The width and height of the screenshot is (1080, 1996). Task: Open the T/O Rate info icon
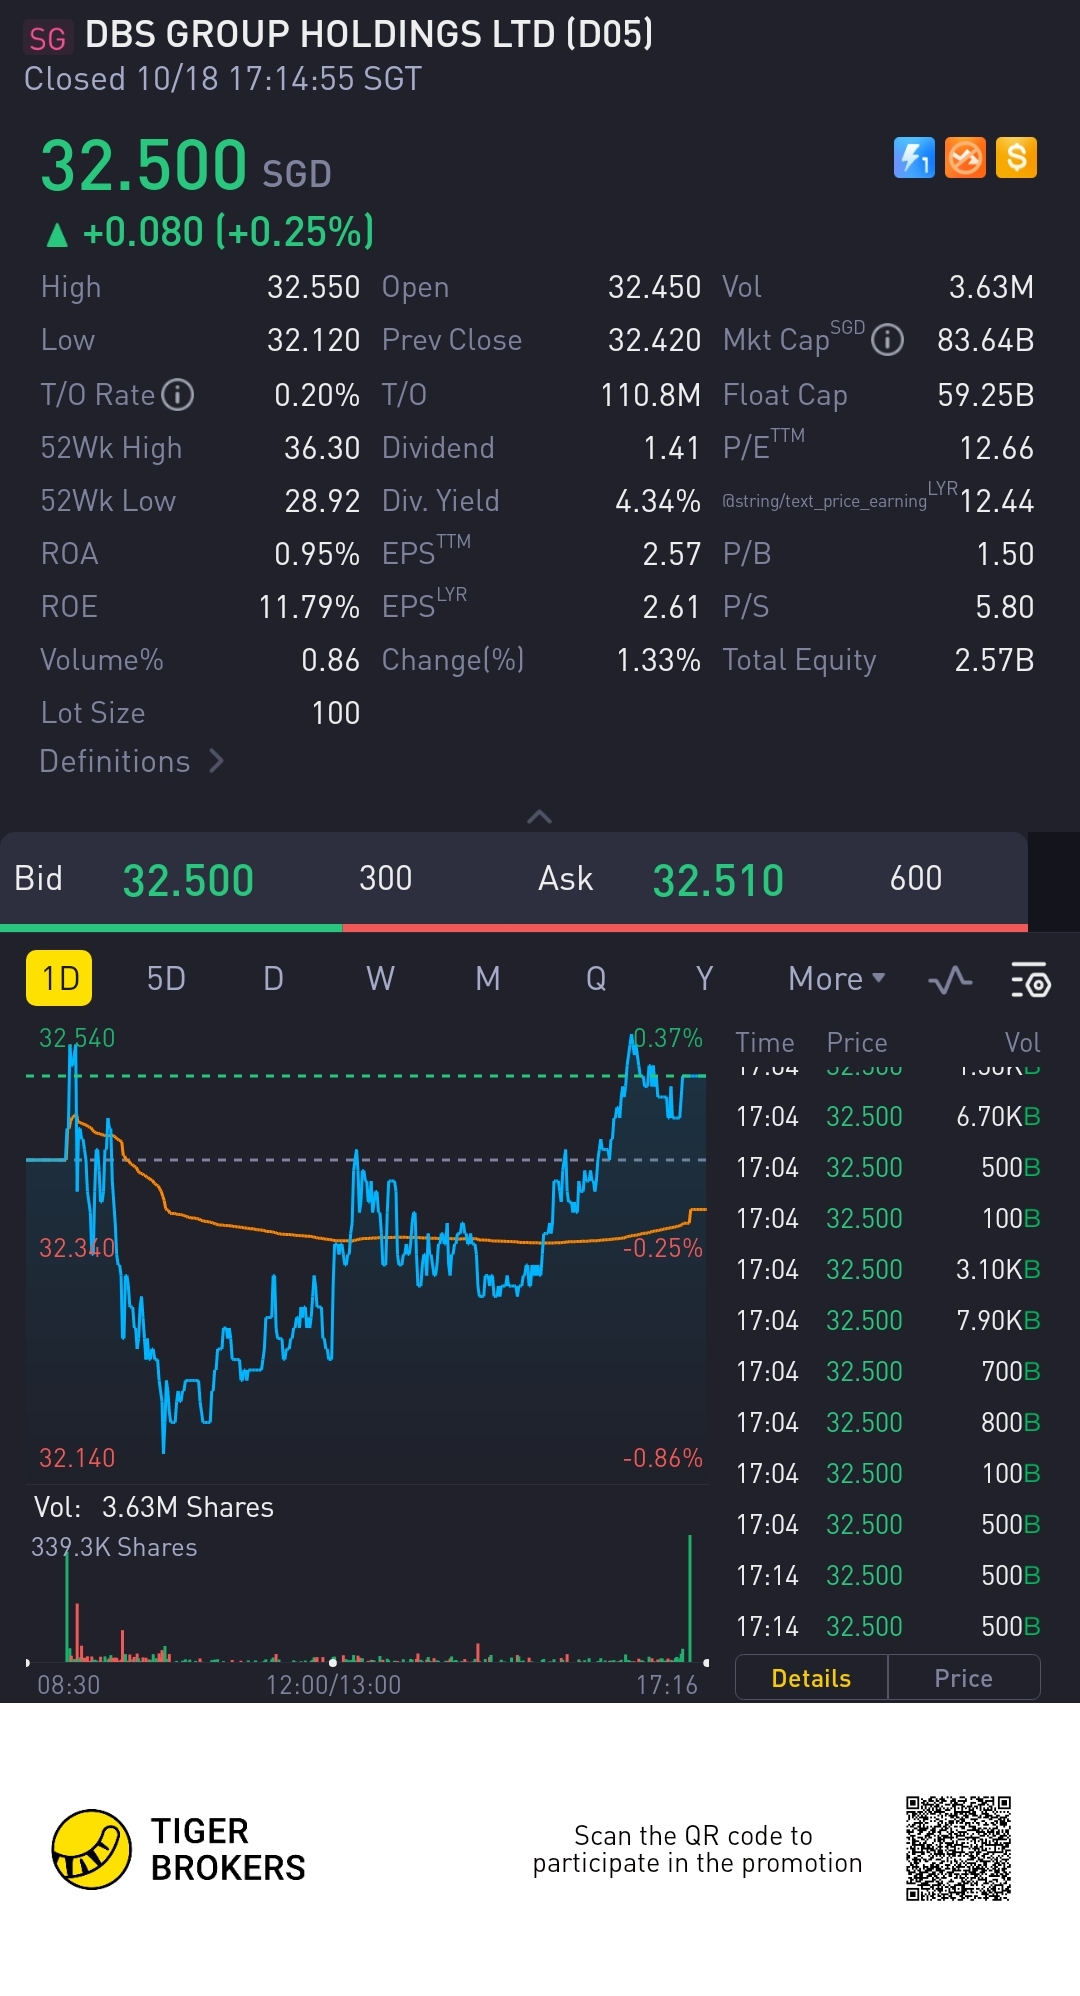tap(178, 395)
